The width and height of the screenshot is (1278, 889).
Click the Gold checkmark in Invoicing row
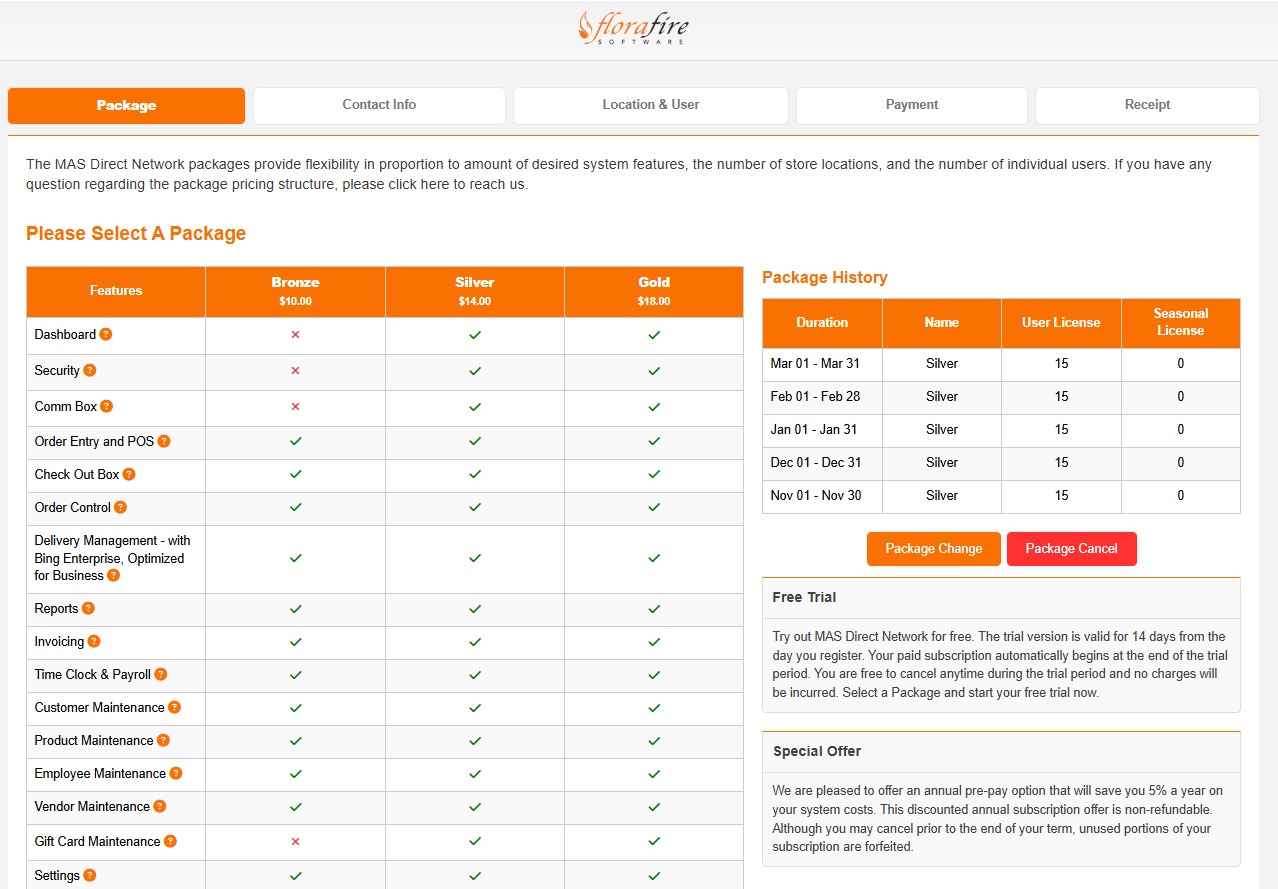pyautogui.click(x=654, y=642)
